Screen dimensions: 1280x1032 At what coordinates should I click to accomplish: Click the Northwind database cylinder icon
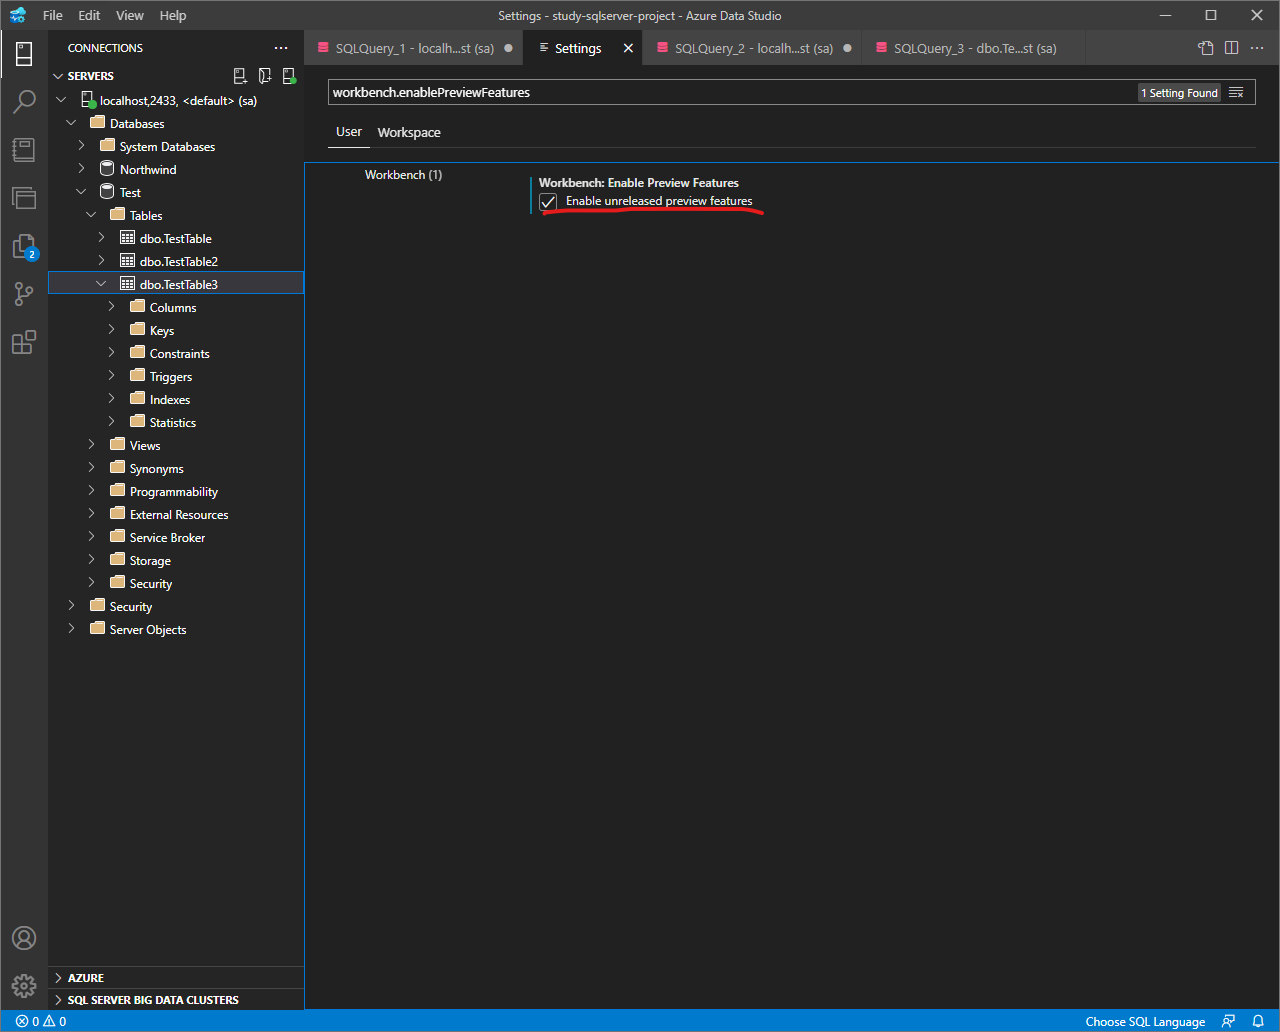click(x=107, y=169)
